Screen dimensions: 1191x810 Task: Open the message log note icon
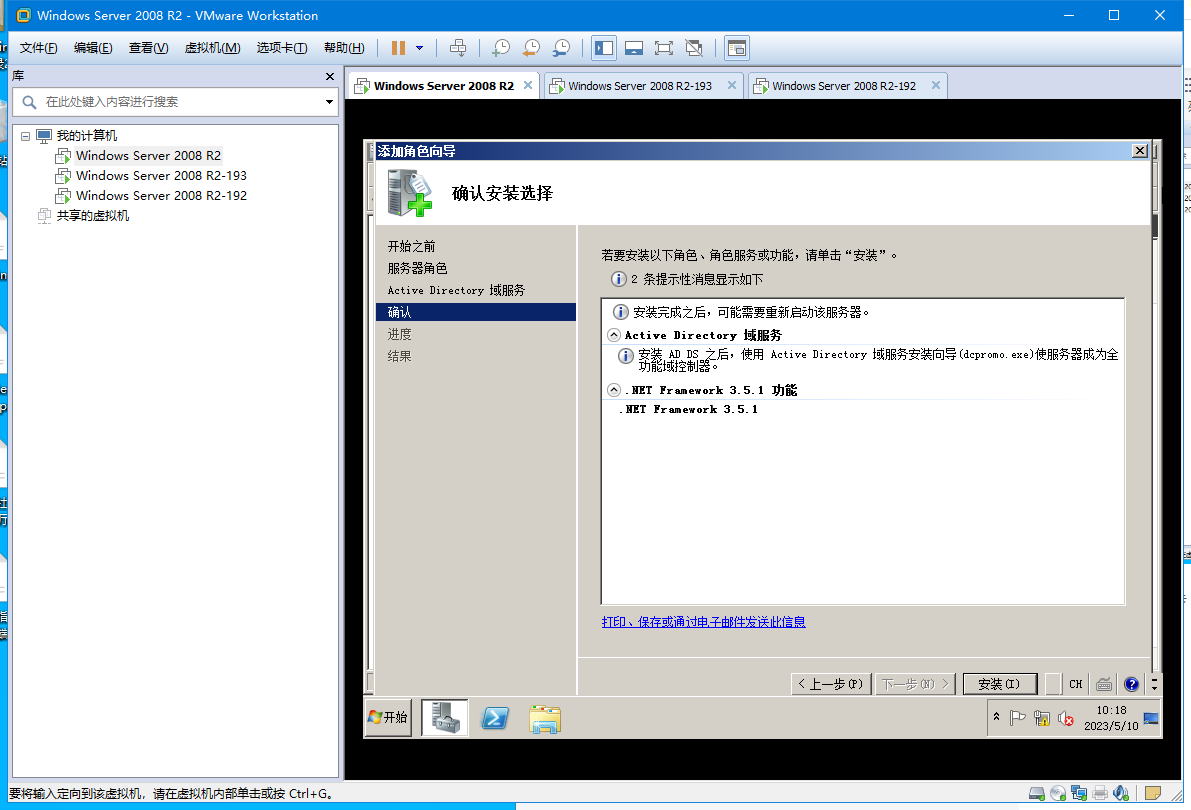pyautogui.click(x=1153, y=793)
